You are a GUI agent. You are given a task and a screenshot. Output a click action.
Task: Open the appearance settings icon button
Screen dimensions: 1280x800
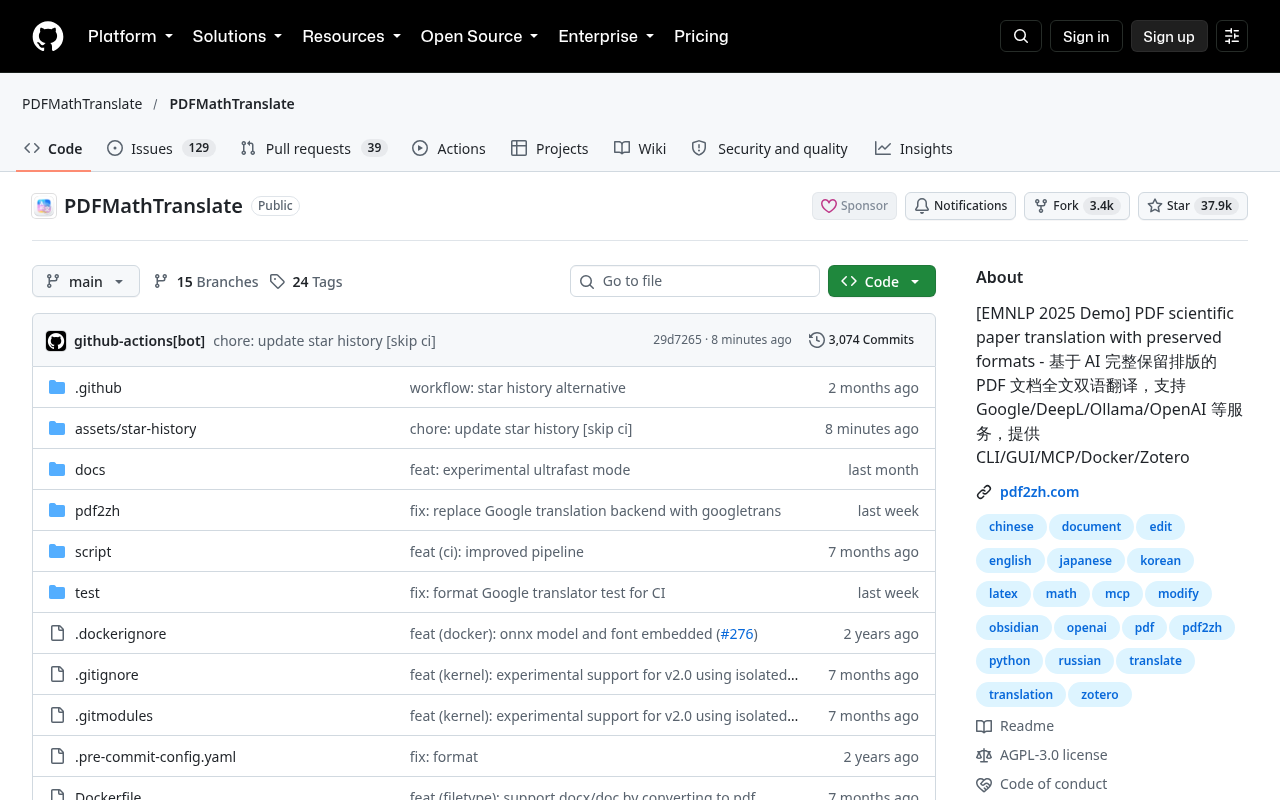(1232, 36)
